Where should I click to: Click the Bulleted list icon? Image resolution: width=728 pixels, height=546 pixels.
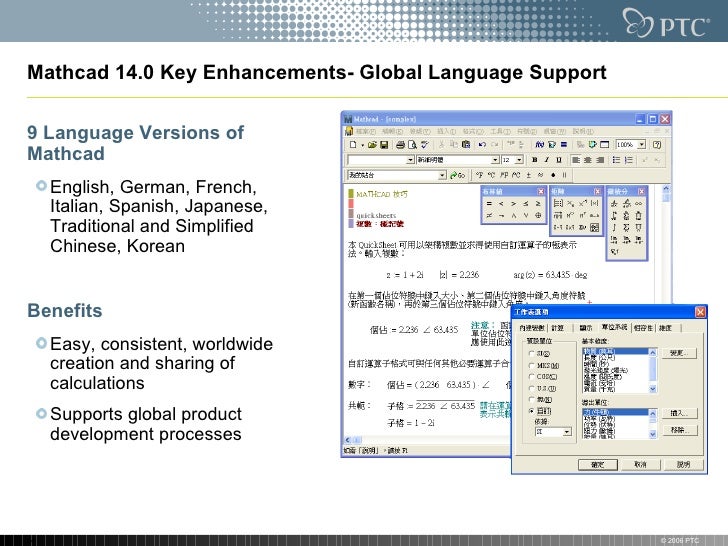[617, 160]
